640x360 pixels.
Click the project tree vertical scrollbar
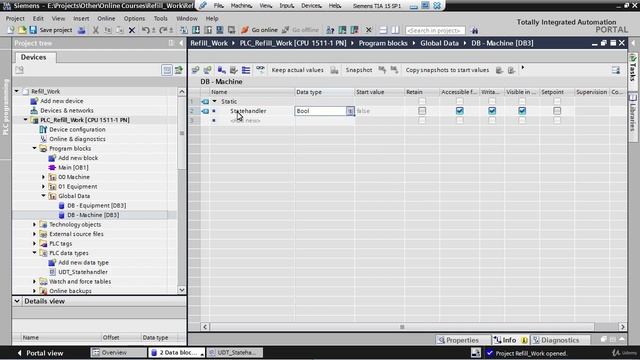click(182, 133)
